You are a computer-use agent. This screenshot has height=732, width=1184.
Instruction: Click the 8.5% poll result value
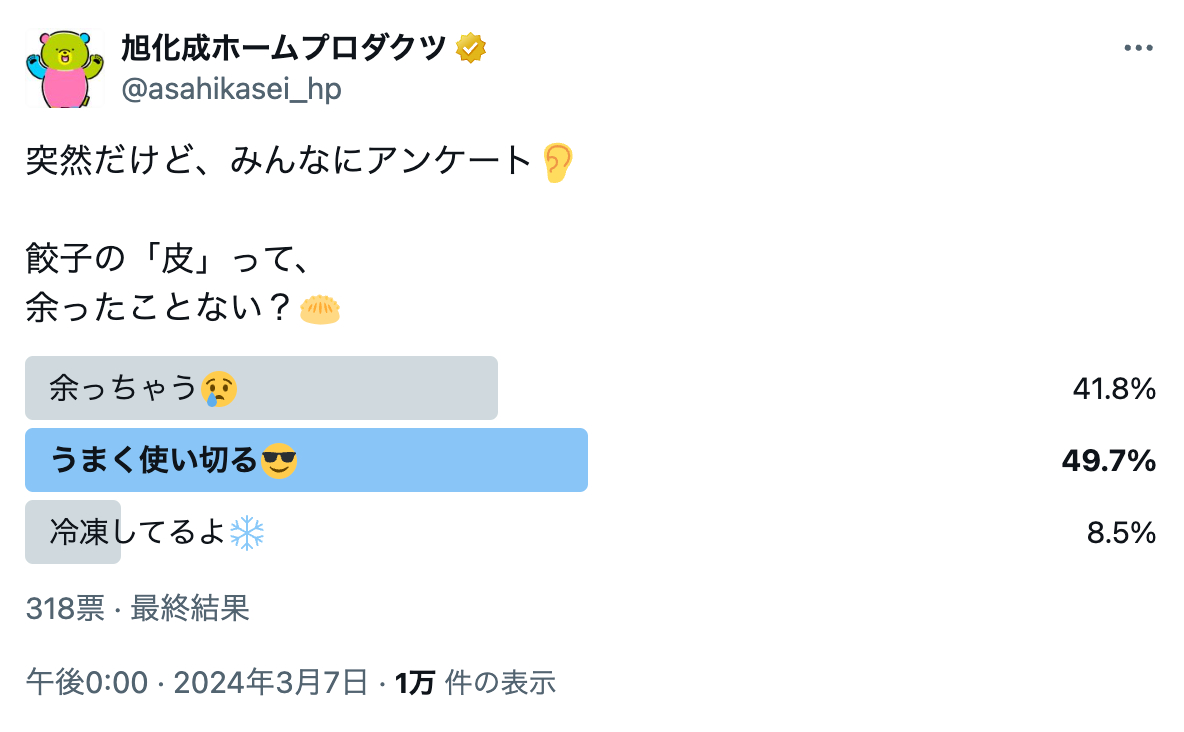tap(1121, 533)
